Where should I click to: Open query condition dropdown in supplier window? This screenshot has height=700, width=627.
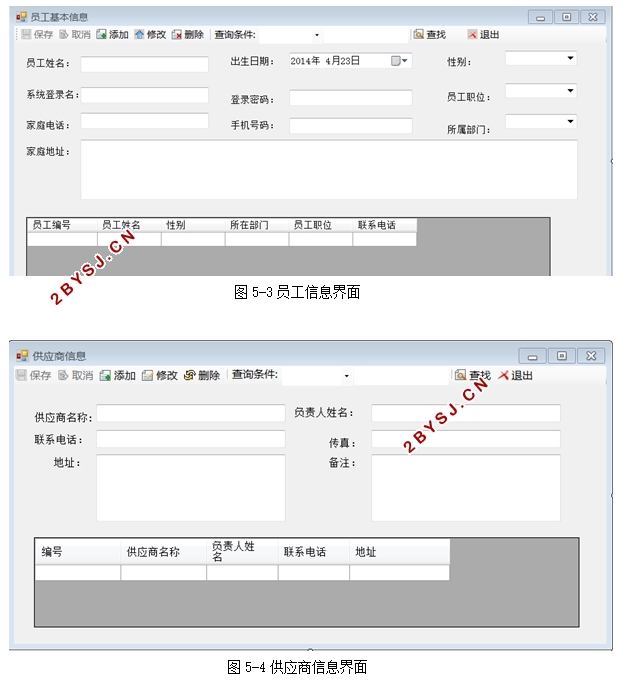pyautogui.click(x=347, y=376)
